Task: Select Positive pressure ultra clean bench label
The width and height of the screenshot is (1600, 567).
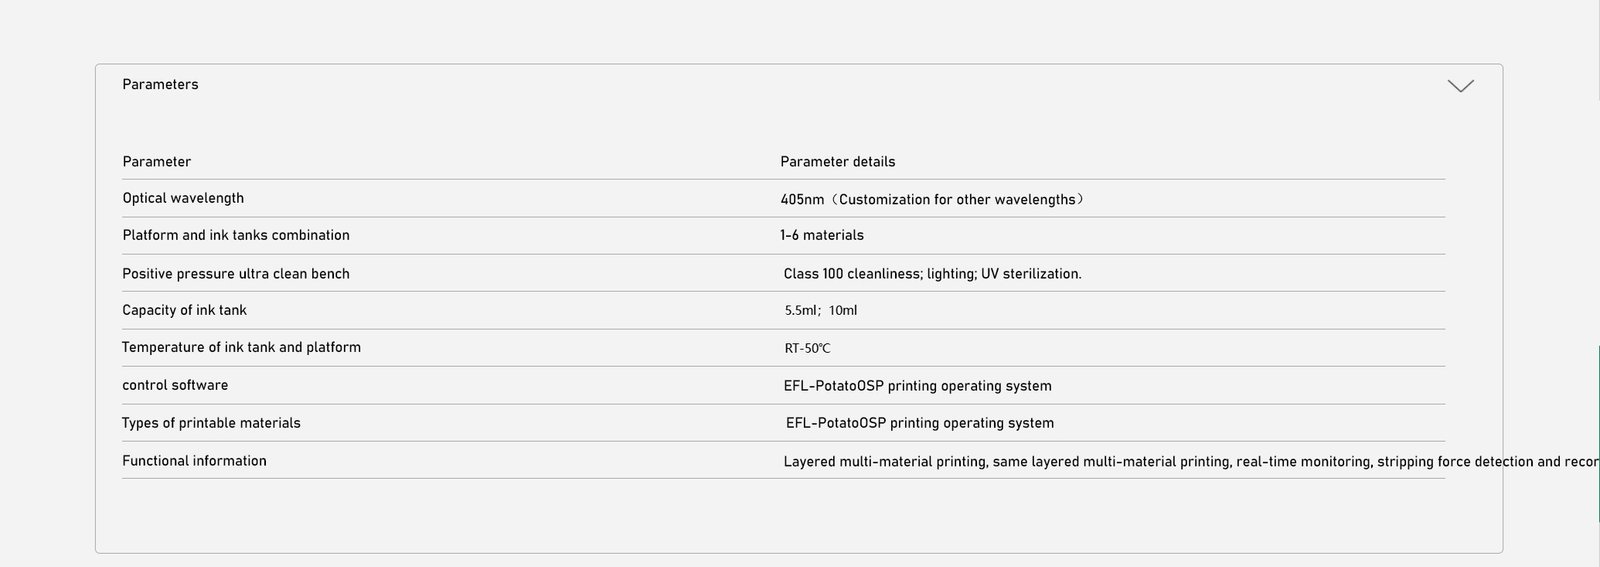Action: coord(236,274)
